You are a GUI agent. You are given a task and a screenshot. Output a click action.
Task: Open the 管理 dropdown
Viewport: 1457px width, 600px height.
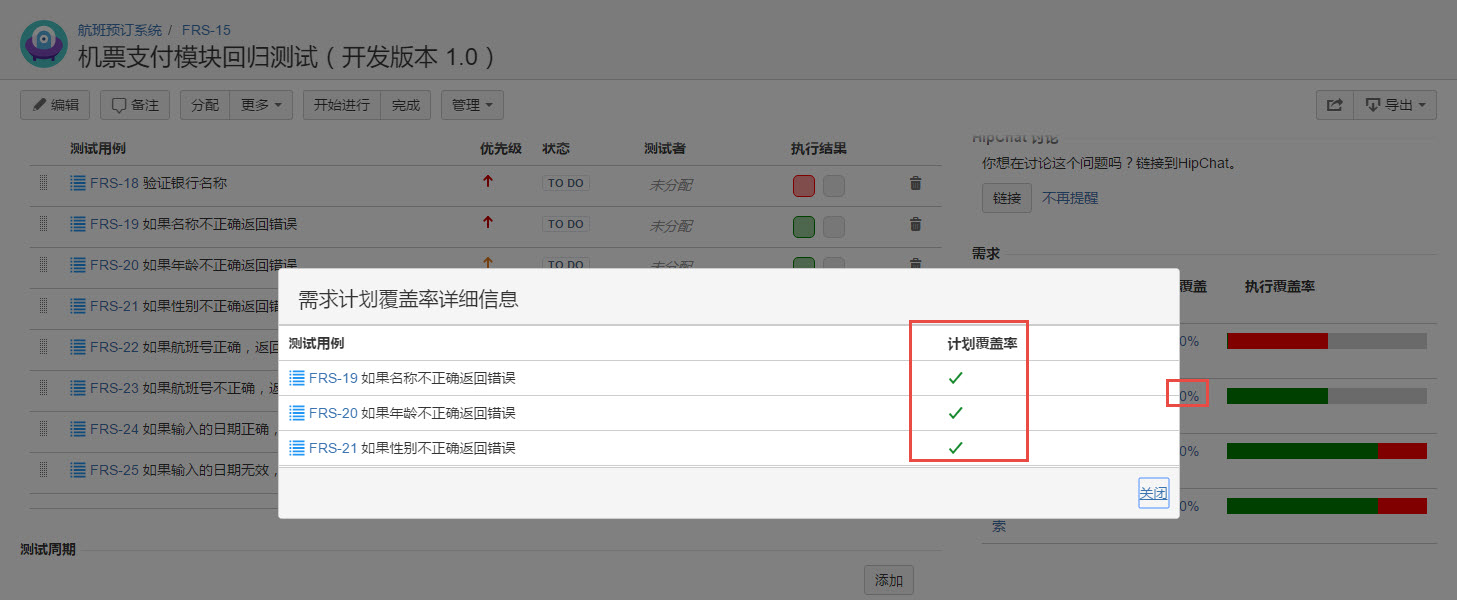tap(472, 105)
